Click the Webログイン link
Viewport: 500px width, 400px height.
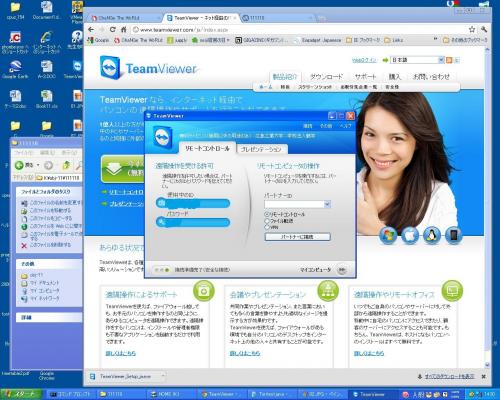pyautogui.click(x=364, y=60)
